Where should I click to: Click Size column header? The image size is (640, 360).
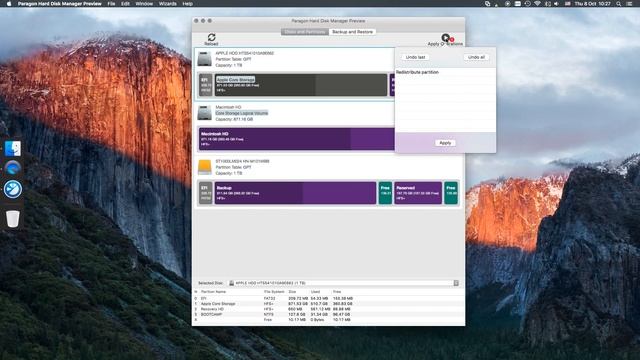[x=292, y=292]
